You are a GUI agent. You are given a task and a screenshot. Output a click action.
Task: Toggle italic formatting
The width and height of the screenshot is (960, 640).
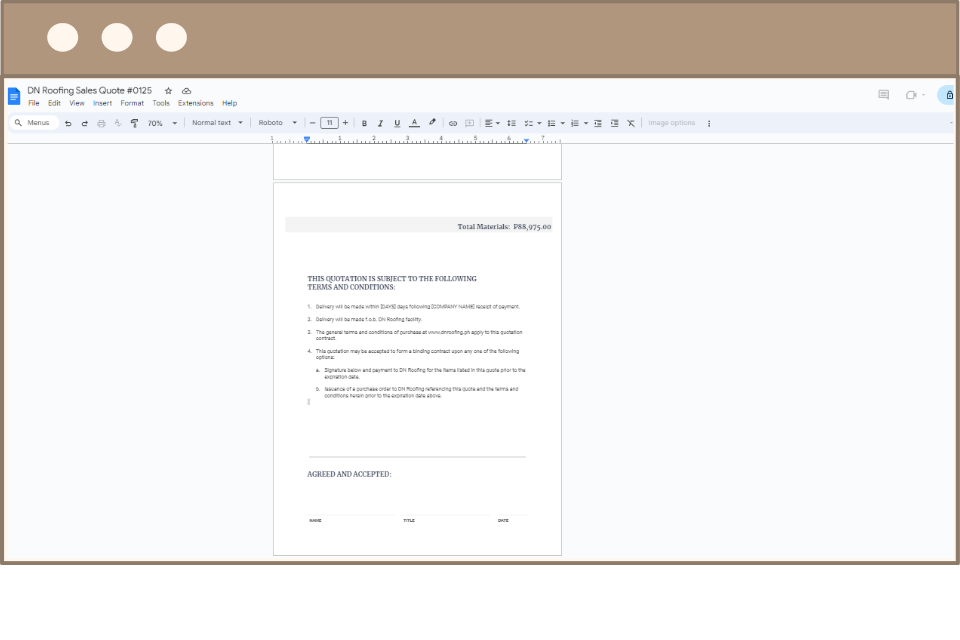380,123
